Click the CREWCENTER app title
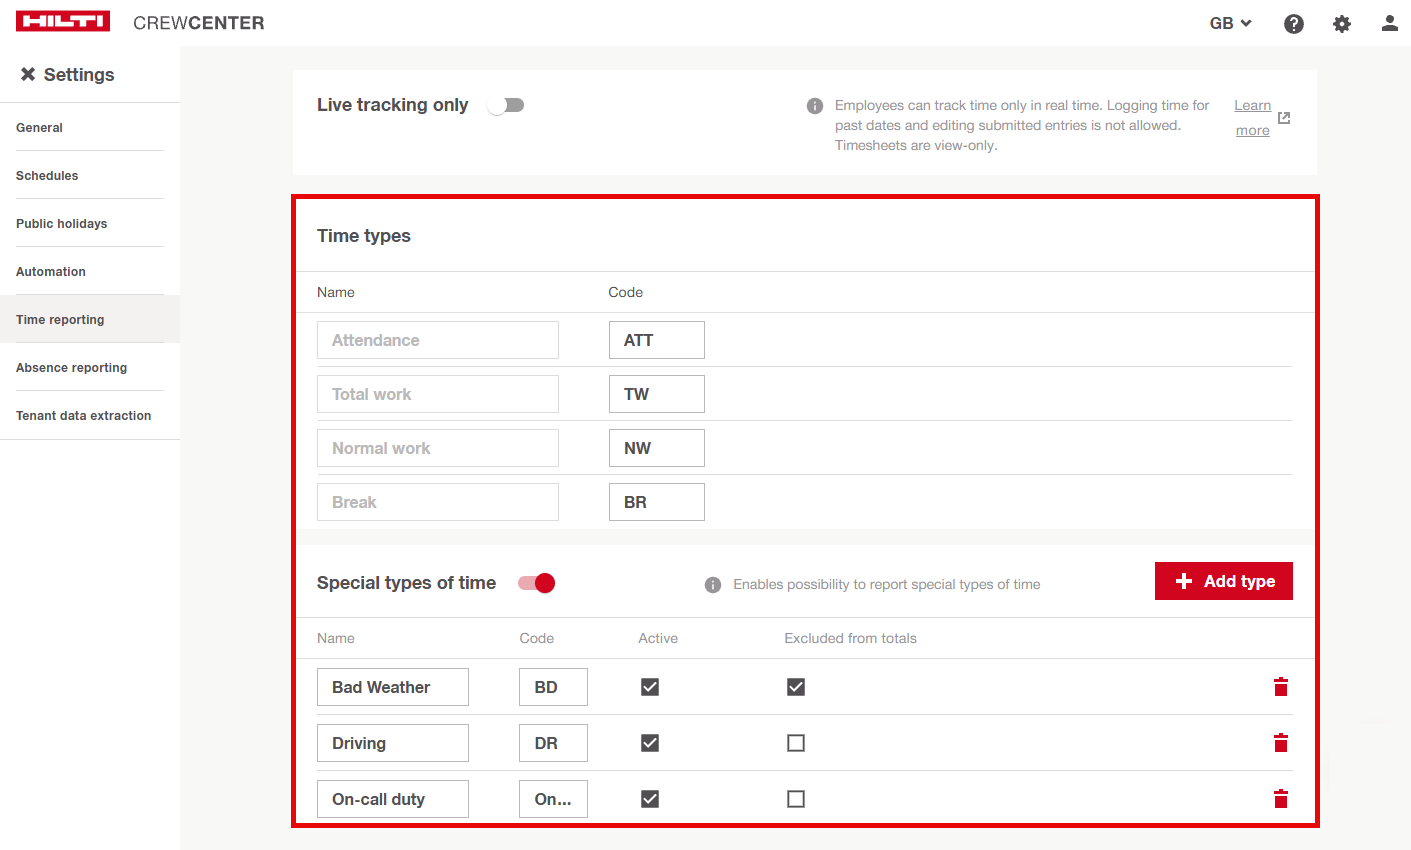 199,23
